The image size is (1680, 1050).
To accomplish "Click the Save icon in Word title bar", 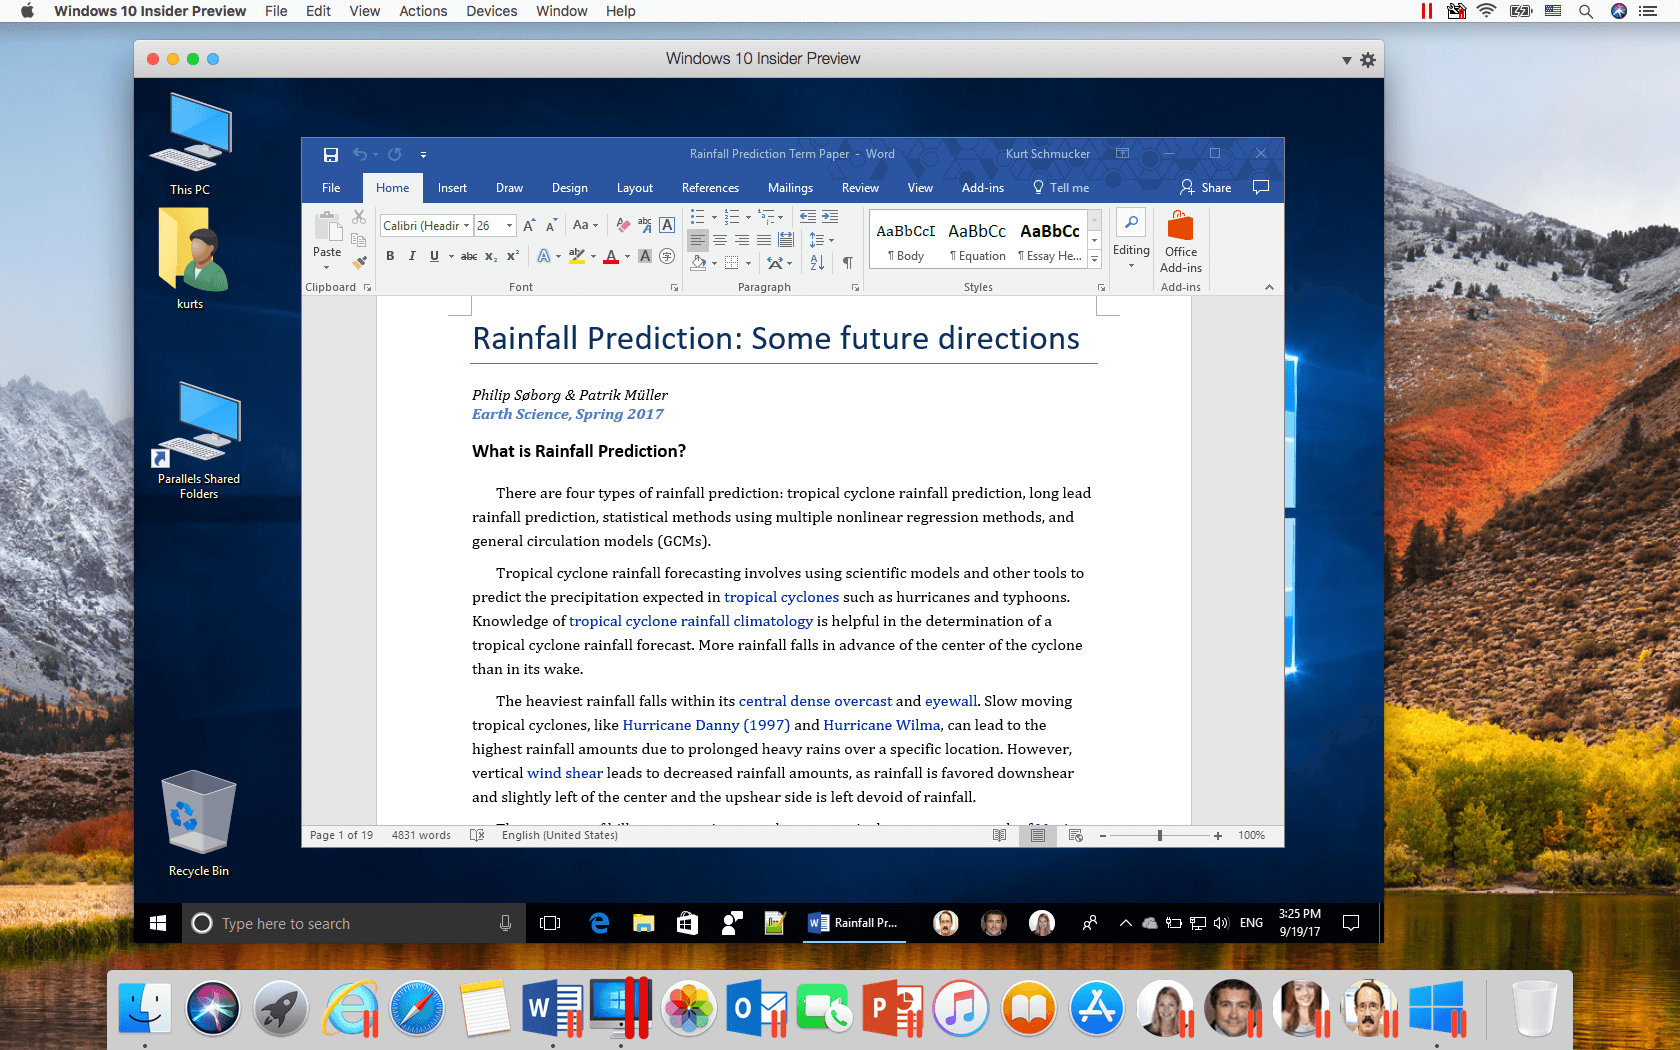I will tap(331, 154).
